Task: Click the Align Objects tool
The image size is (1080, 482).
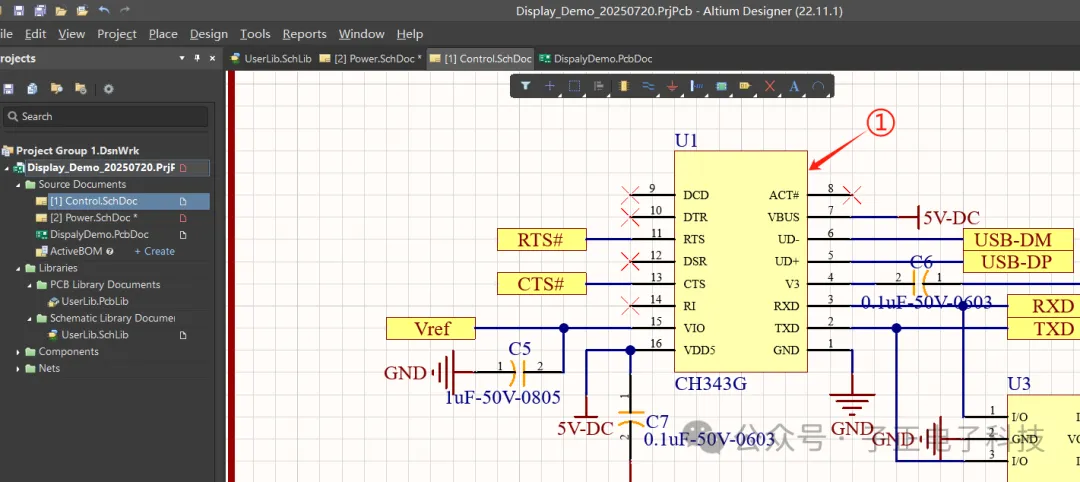Action: (599, 86)
